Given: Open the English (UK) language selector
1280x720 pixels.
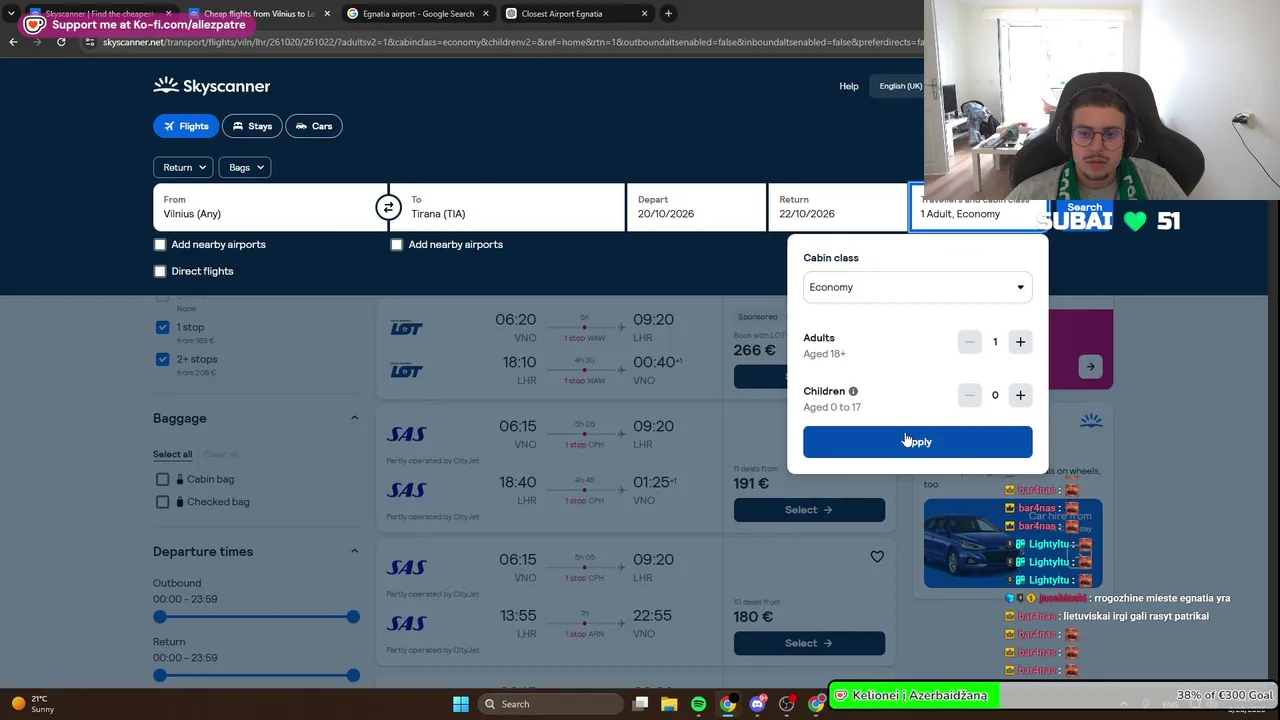Looking at the screenshot, I should (900, 86).
